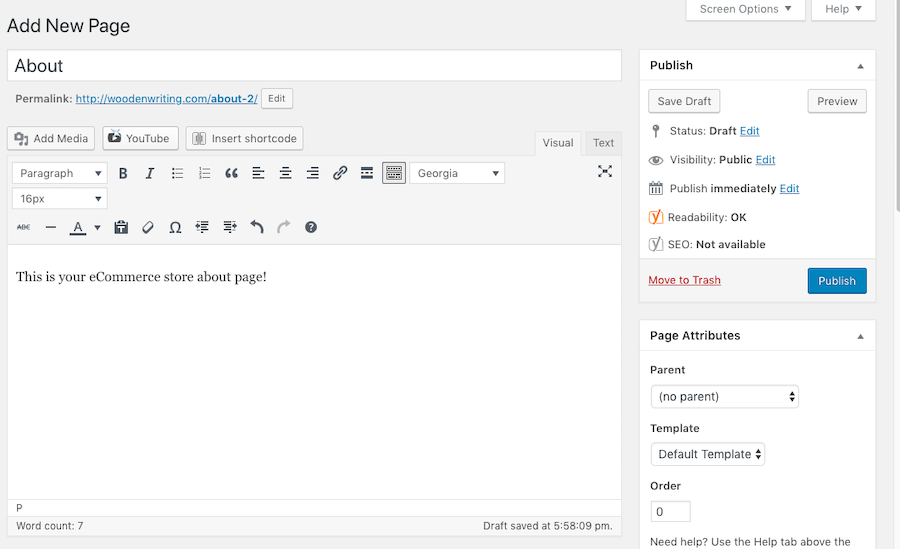Screen dimensions: 900x549
Task: Toggle bold formatting in editor toolbar
Action: tap(123, 173)
